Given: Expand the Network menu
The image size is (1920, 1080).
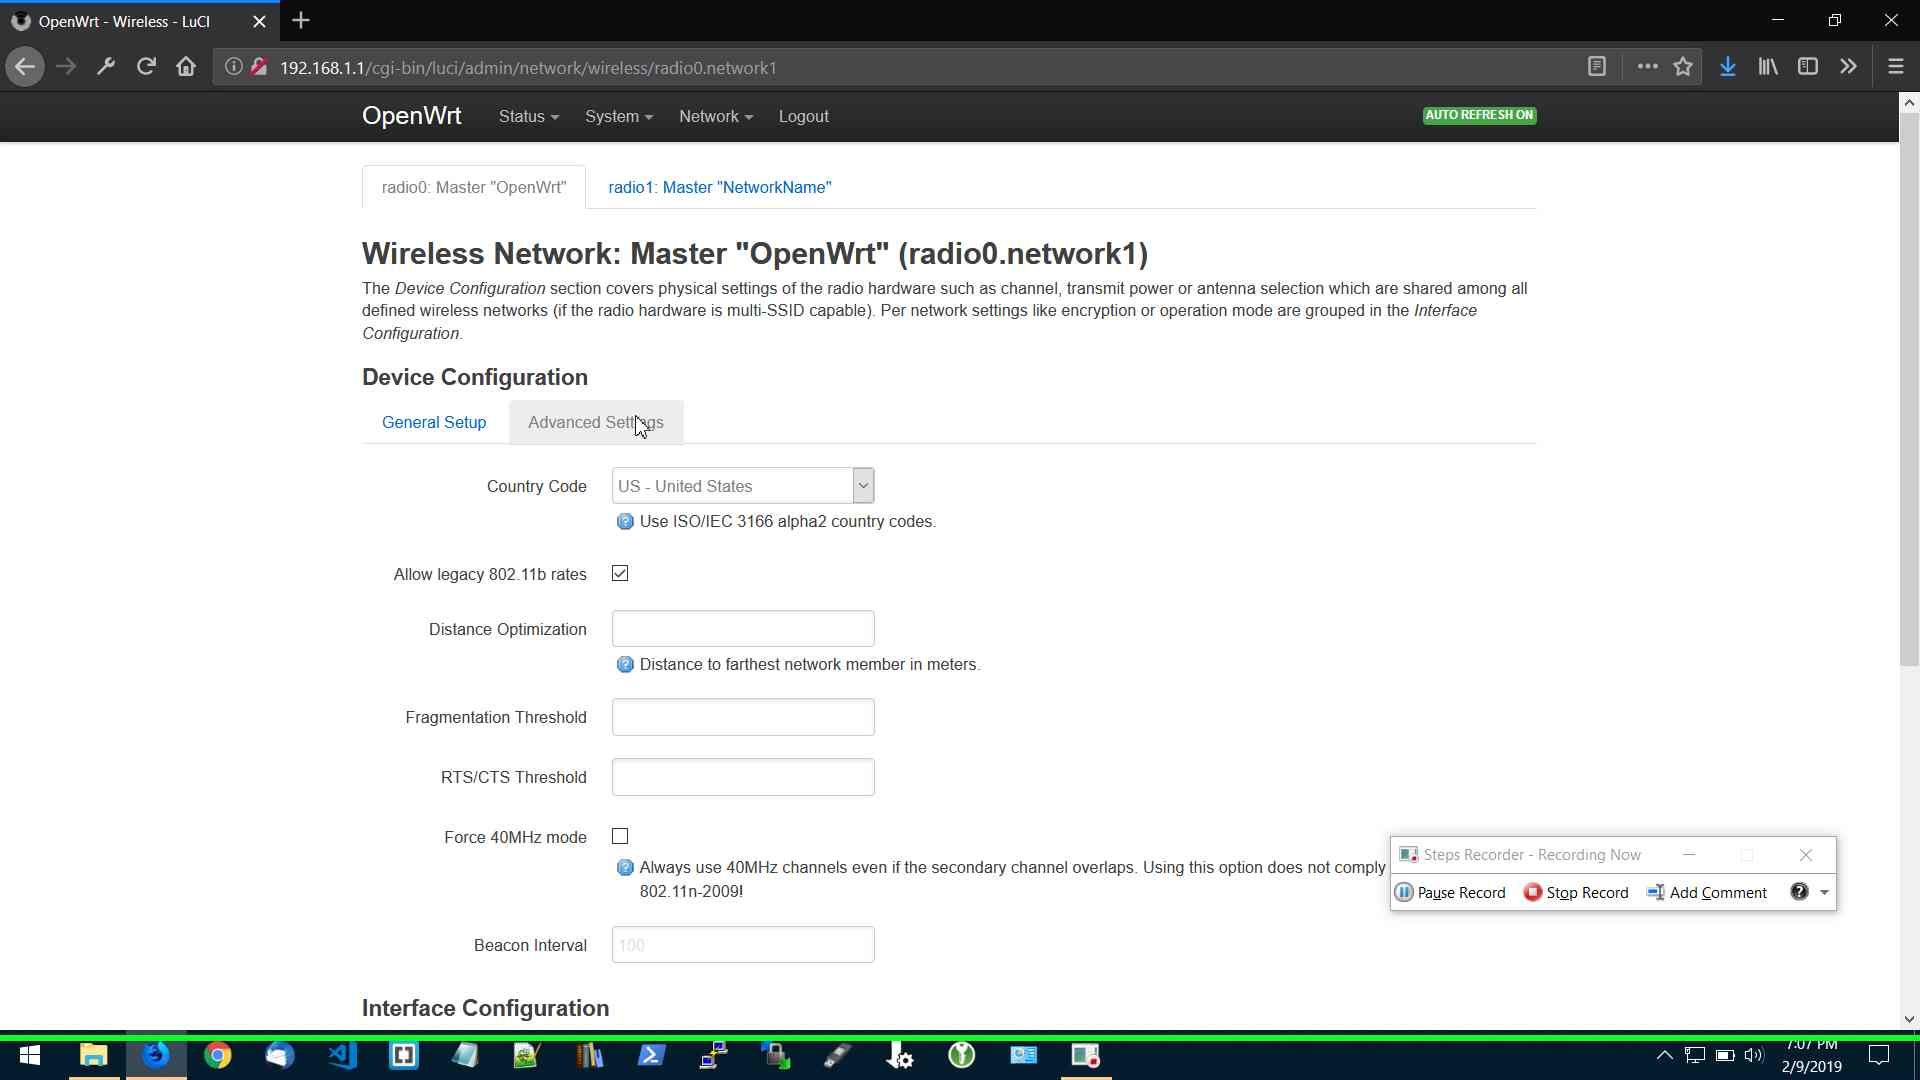Looking at the screenshot, I should (x=714, y=116).
